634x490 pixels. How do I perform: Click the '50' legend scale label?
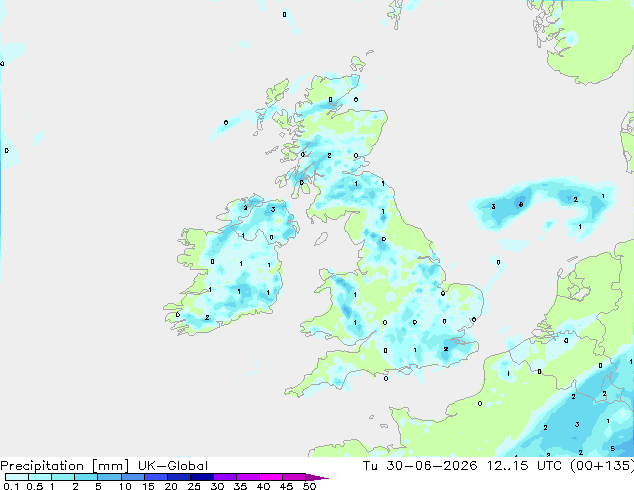coord(309,486)
